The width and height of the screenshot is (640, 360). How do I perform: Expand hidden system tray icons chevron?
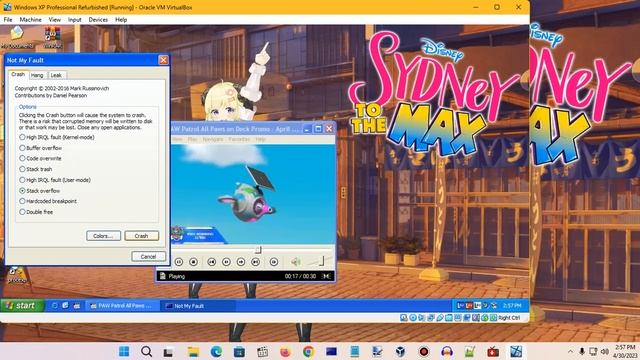click(x=570, y=351)
